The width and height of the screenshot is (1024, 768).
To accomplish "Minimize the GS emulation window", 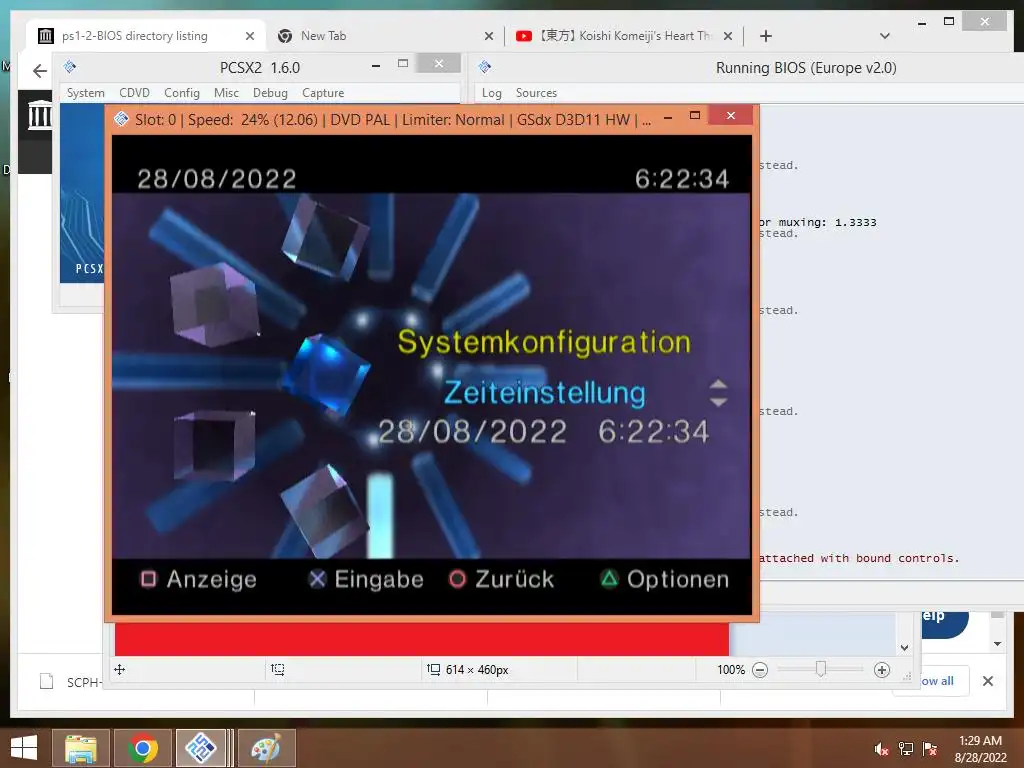I will [x=668, y=118].
